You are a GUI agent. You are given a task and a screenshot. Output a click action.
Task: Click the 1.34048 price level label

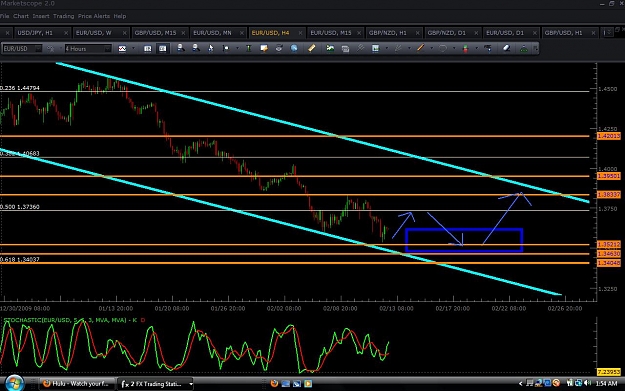pos(609,263)
